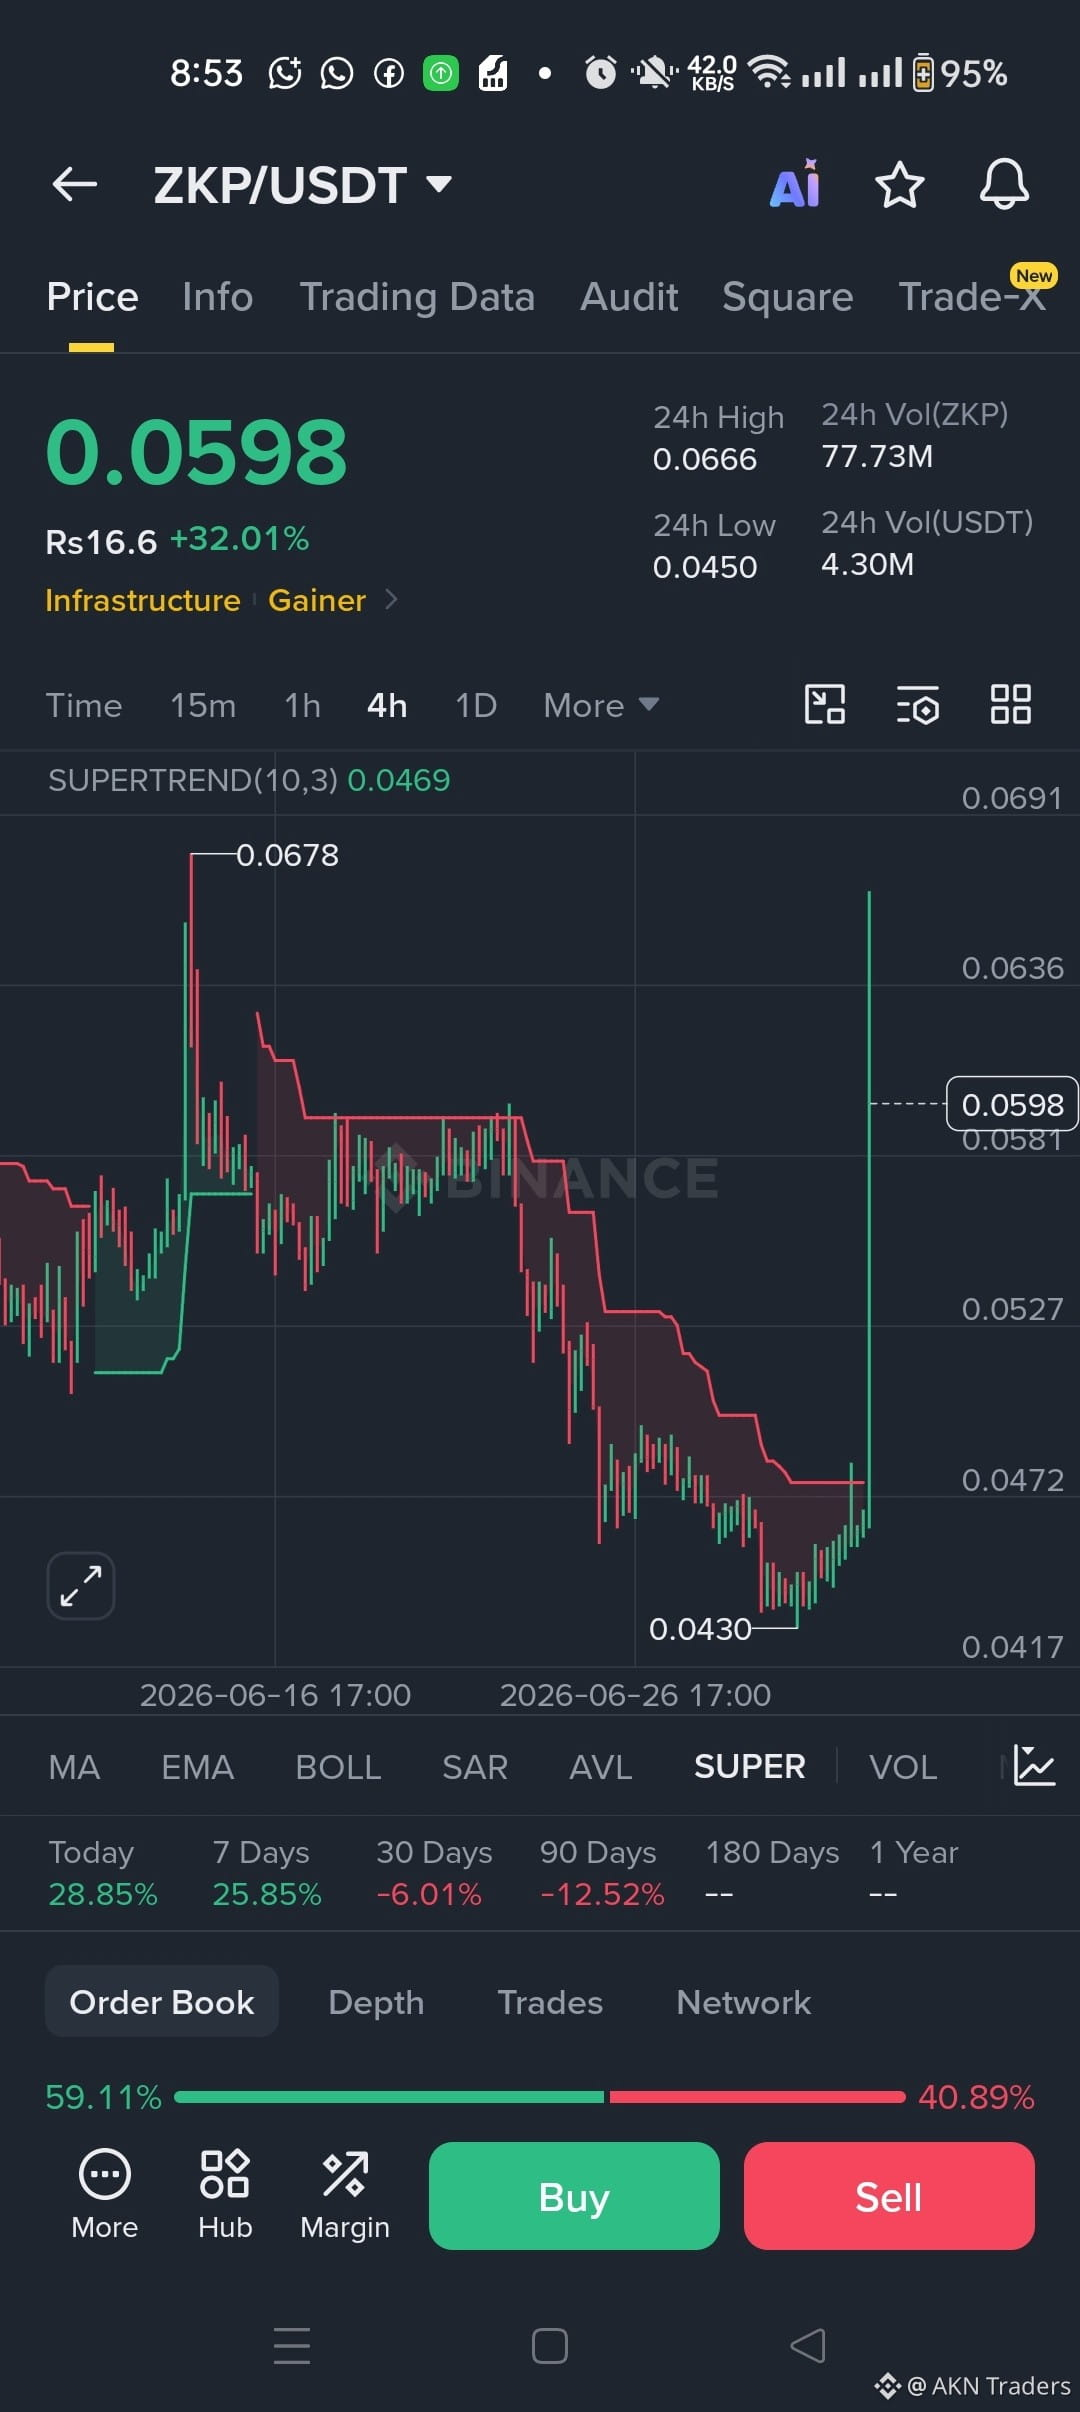Select the Price tab
1080x2412 pixels.
tap(92, 297)
